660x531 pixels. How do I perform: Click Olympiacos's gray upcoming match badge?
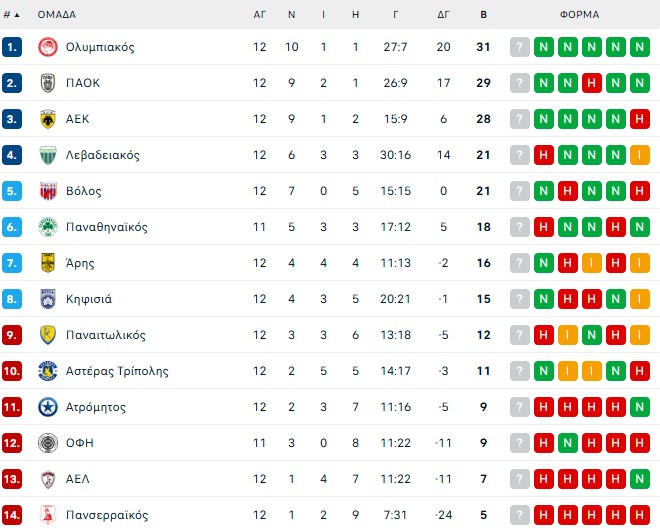tap(520, 47)
